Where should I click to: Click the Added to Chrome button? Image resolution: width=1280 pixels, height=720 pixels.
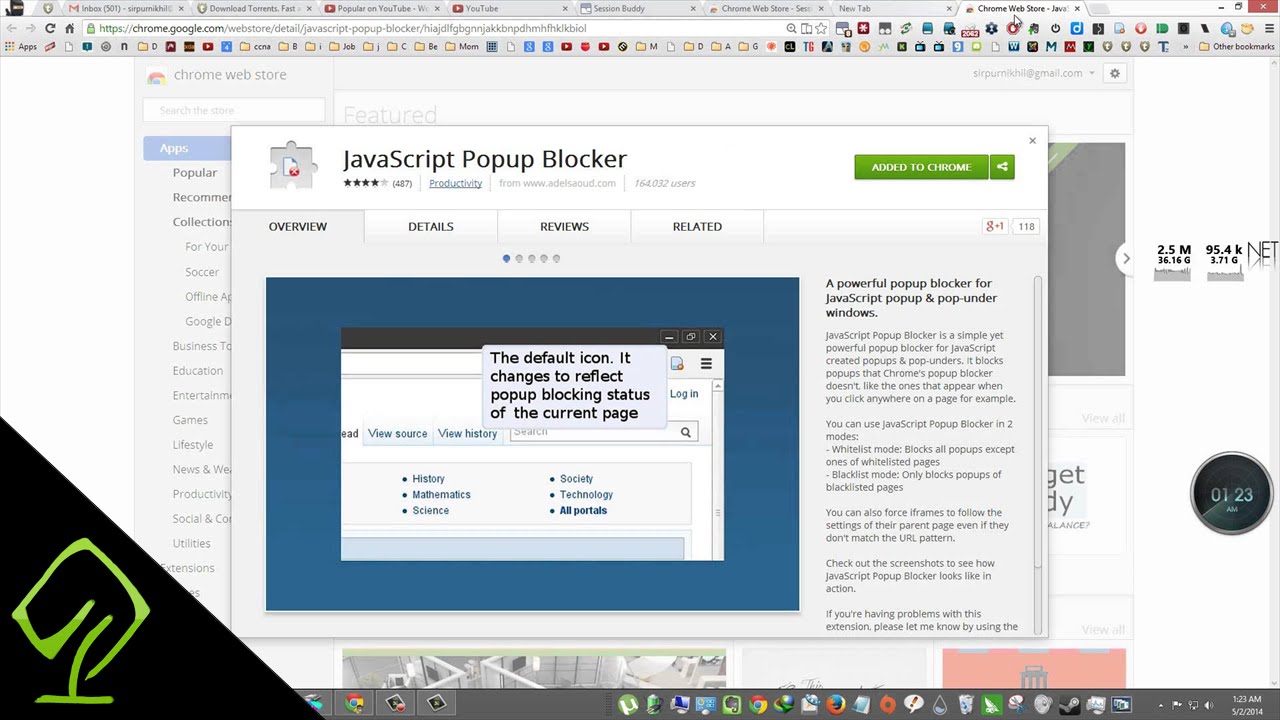click(921, 167)
